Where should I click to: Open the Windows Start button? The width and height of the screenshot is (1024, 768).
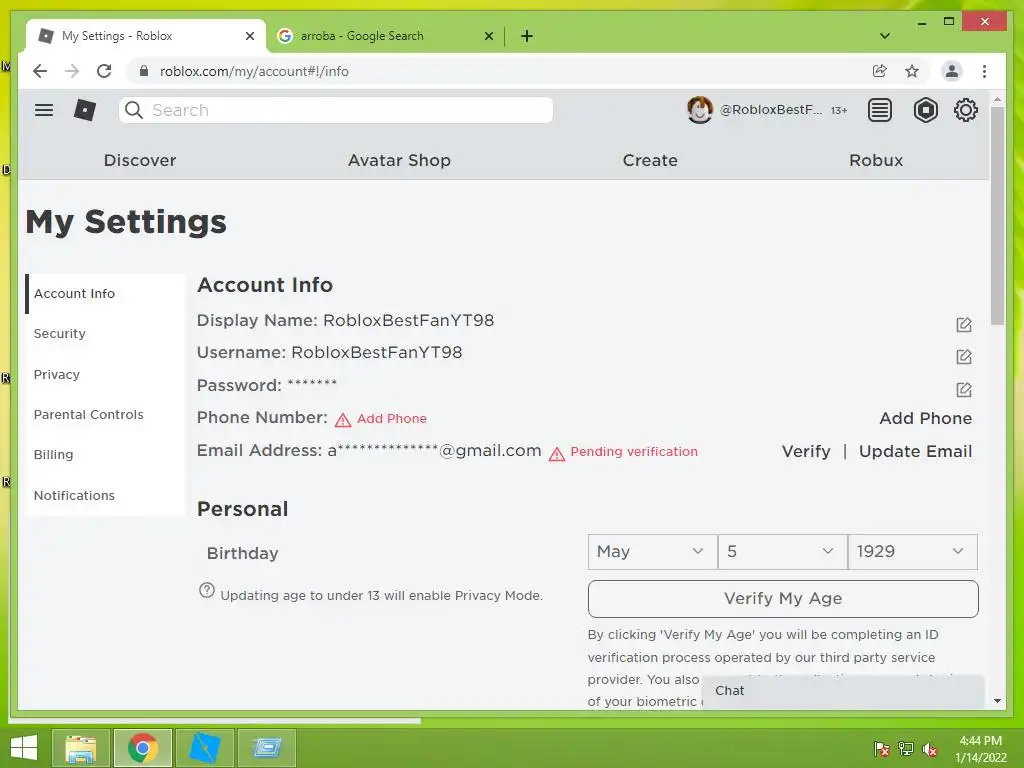tap(24, 747)
